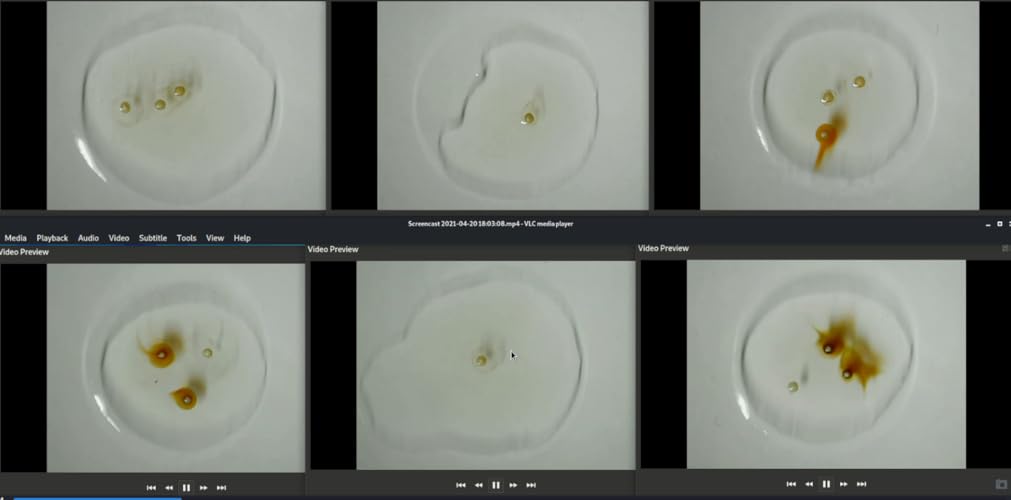Open the Media menu
Viewport: 1011px width, 500px height.
[x=15, y=238]
